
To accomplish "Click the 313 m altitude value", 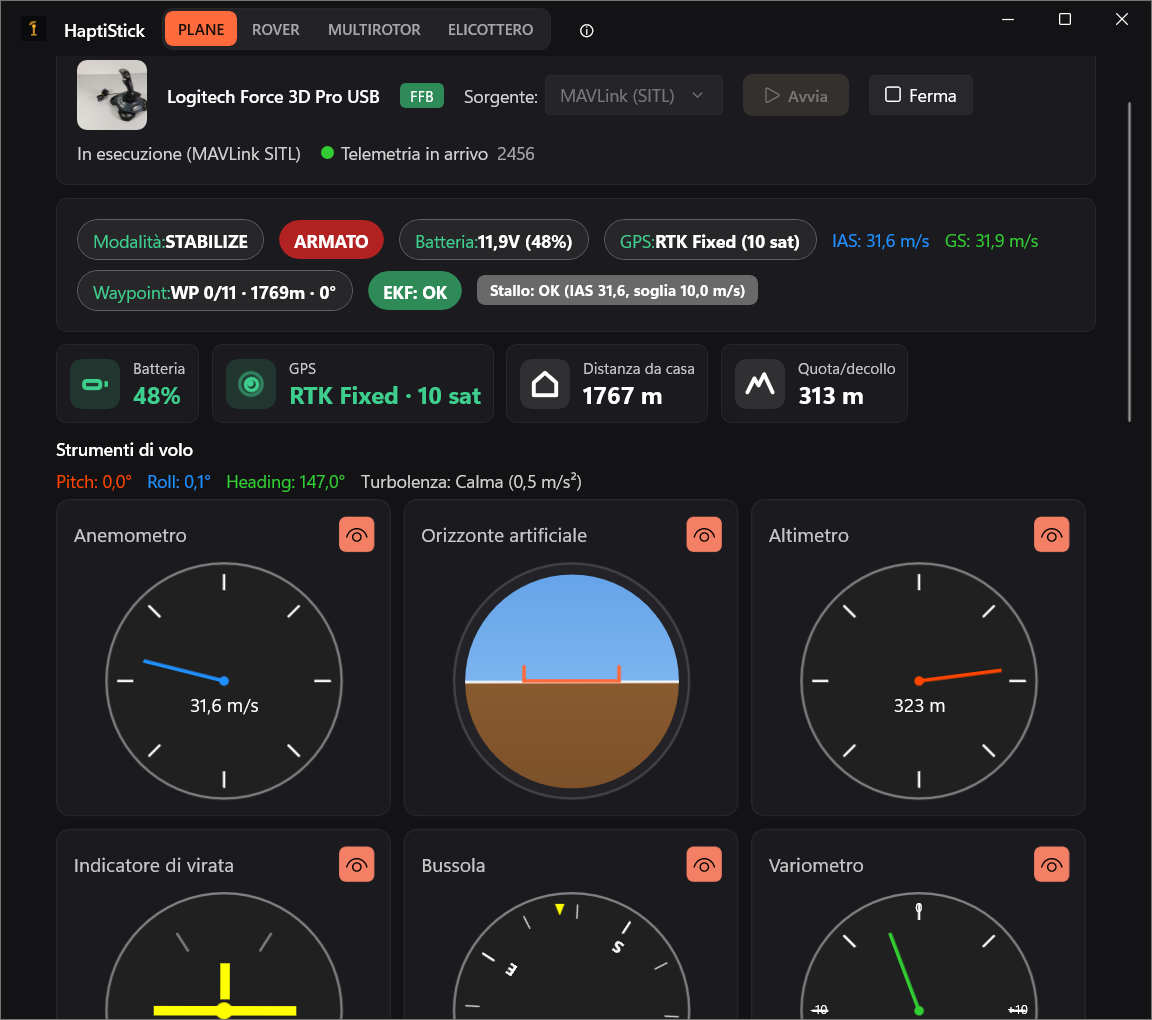I will (831, 396).
